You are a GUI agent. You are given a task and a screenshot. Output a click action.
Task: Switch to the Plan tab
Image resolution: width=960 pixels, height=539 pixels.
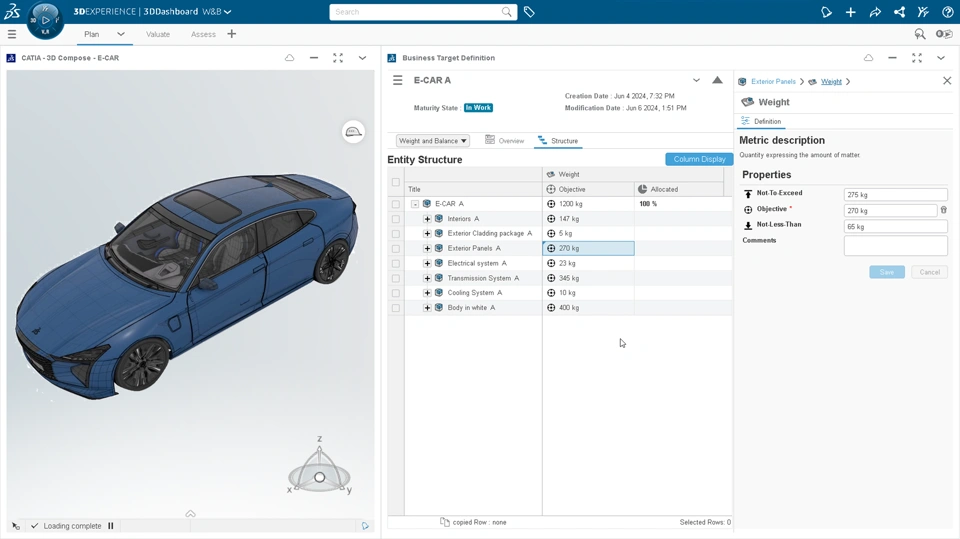(92, 34)
